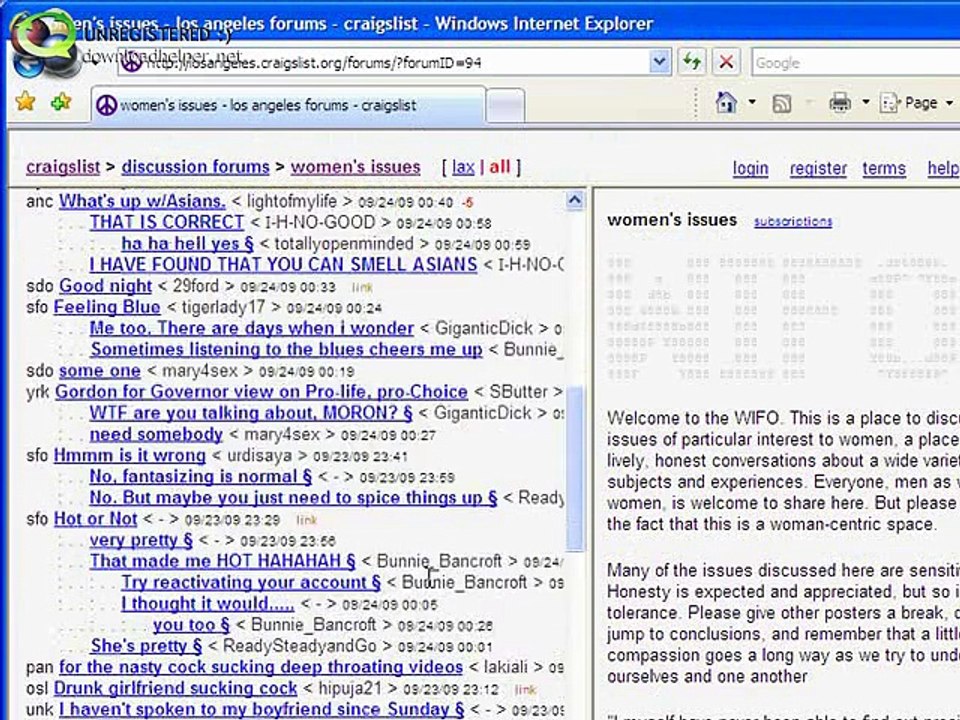This screenshot has width=960, height=720.
Task: Open the Feeling Blue thread
Action: click(x=107, y=307)
